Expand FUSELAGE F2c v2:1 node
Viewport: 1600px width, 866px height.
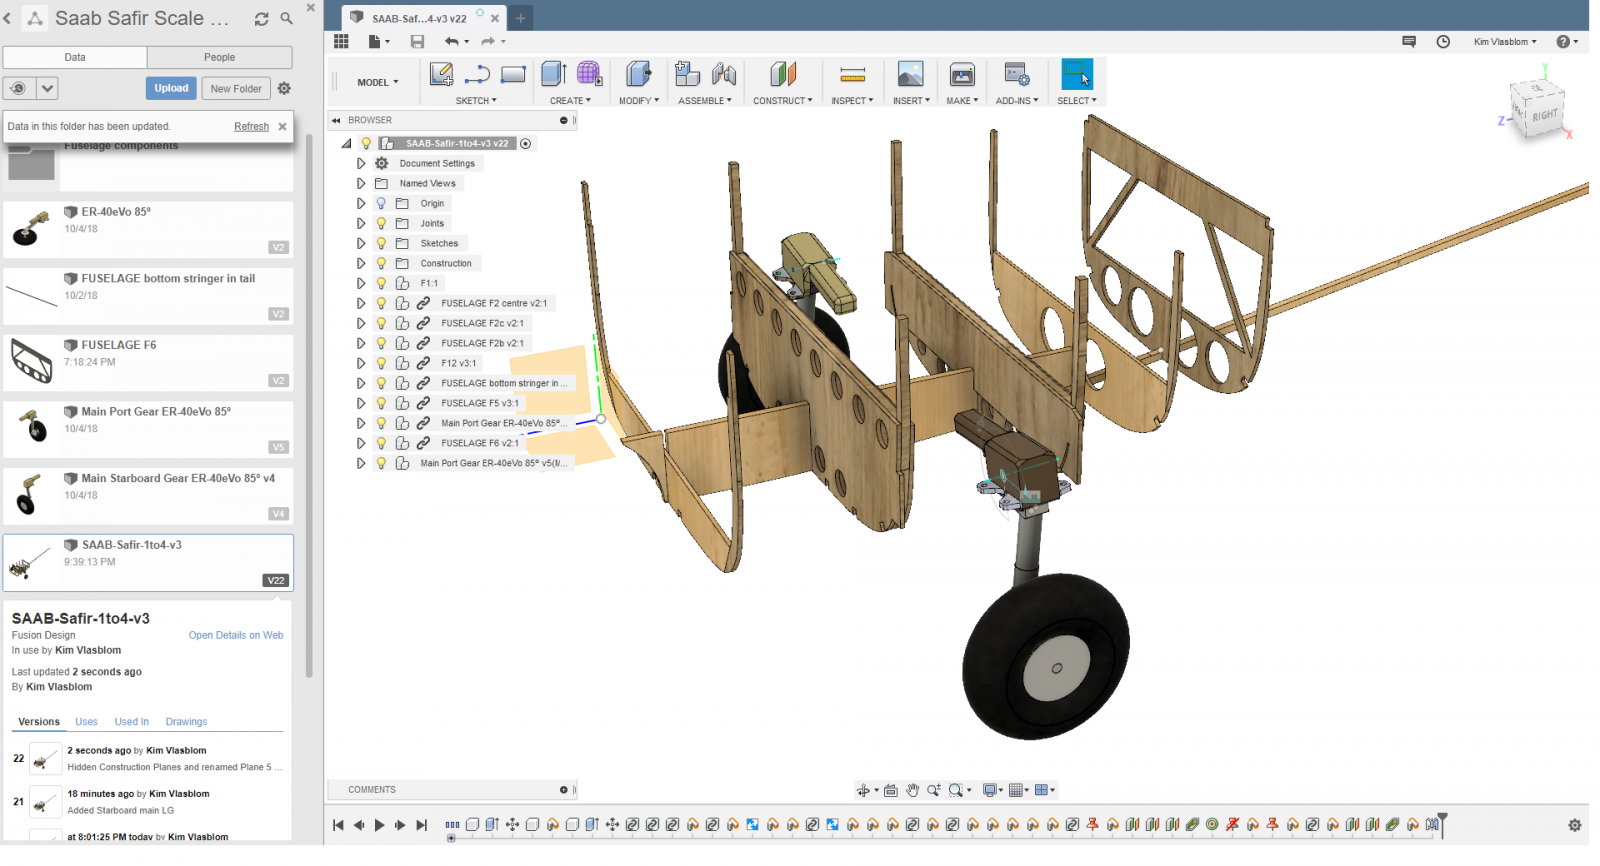tap(361, 323)
